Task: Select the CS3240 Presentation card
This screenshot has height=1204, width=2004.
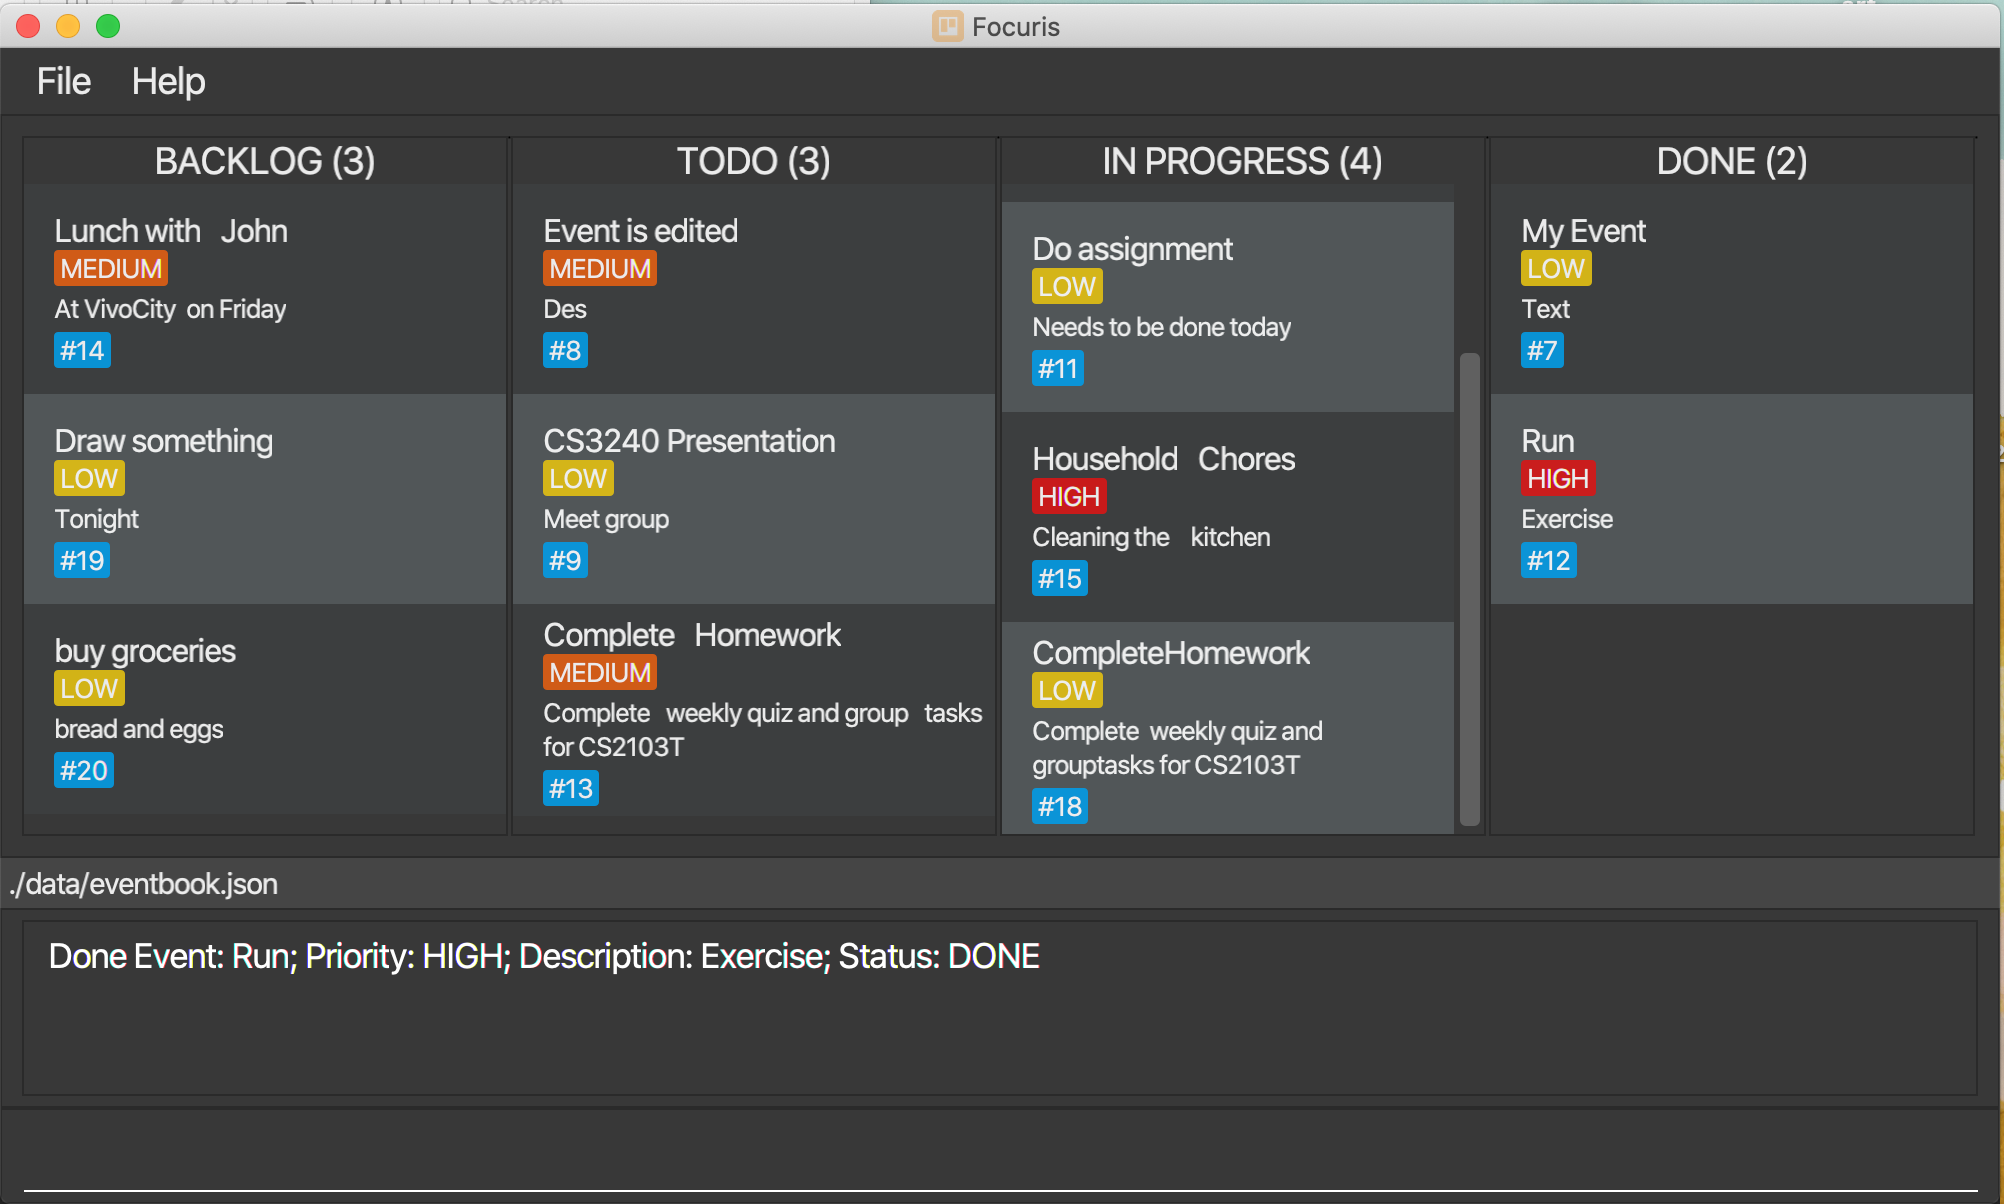Action: tap(753, 498)
